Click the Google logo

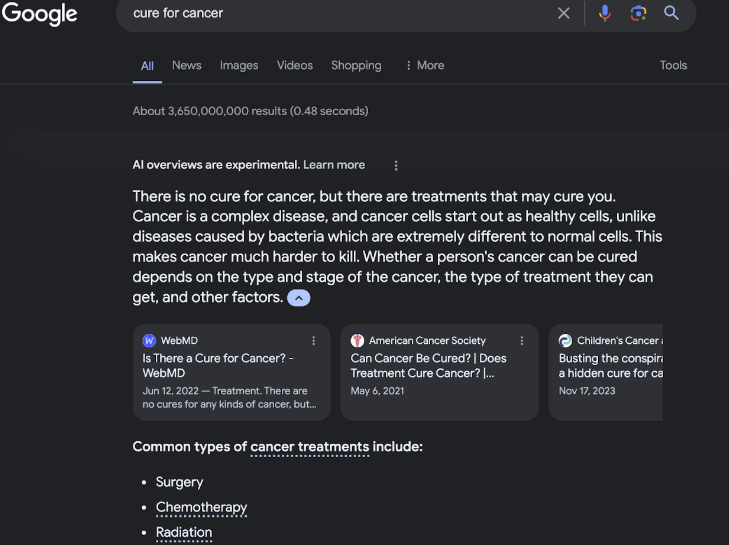(40, 13)
